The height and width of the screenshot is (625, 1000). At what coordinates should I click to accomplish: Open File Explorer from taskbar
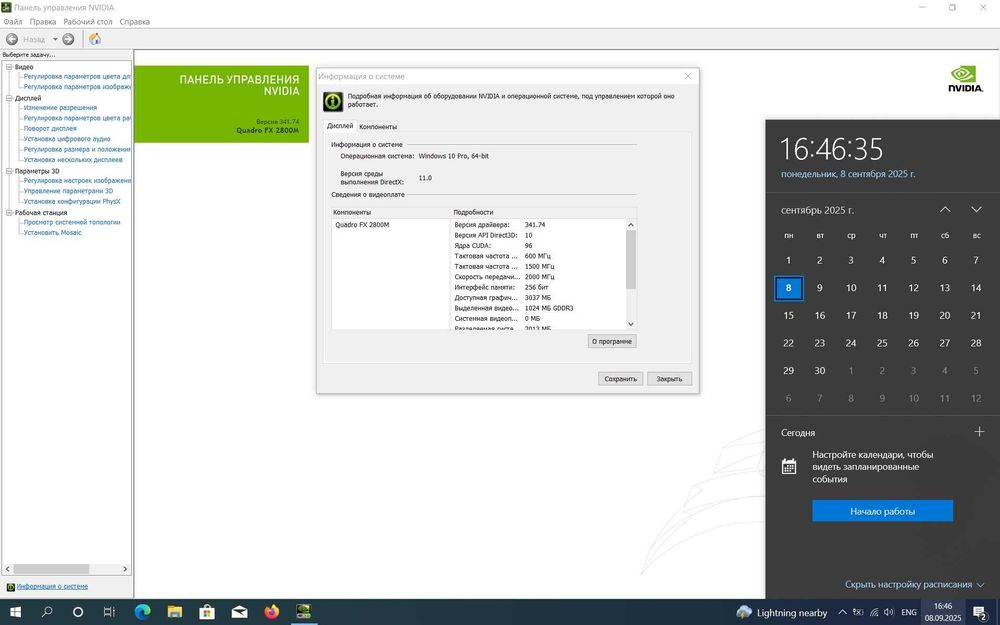(175, 612)
